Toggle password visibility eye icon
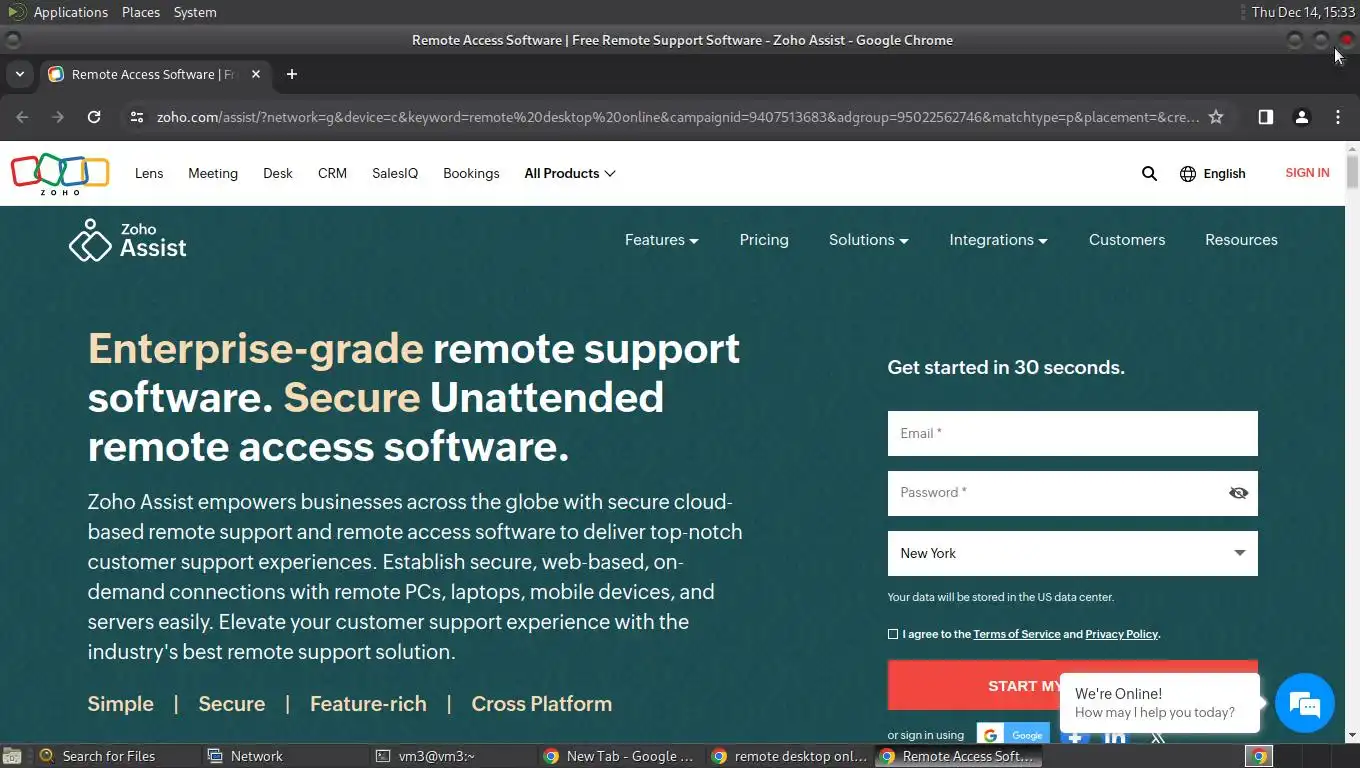Image resolution: width=1360 pixels, height=768 pixels. (x=1239, y=493)
